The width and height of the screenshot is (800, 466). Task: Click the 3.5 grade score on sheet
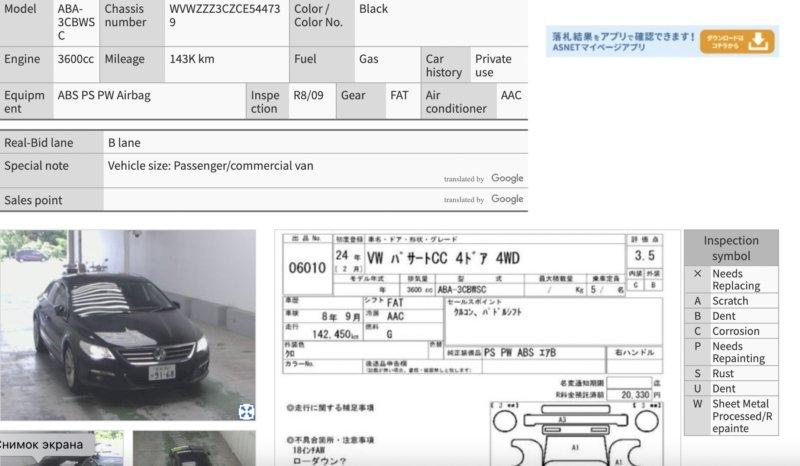tap(645, 256)
